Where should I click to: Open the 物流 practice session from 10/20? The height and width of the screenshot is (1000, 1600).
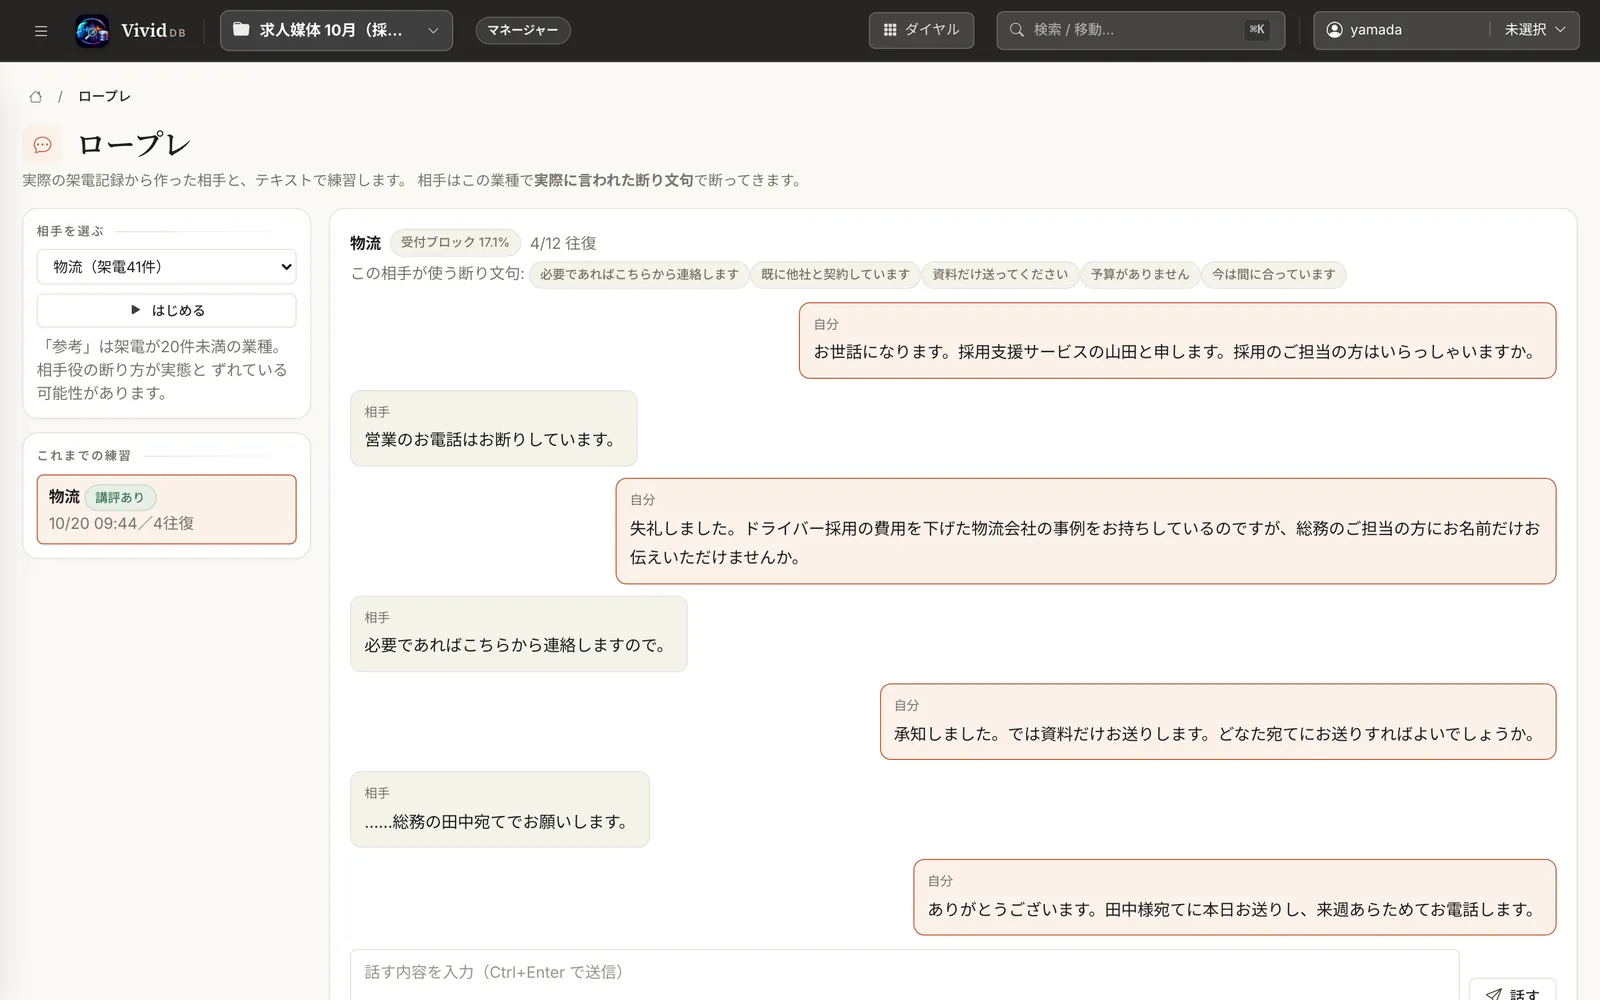[166, 509]
